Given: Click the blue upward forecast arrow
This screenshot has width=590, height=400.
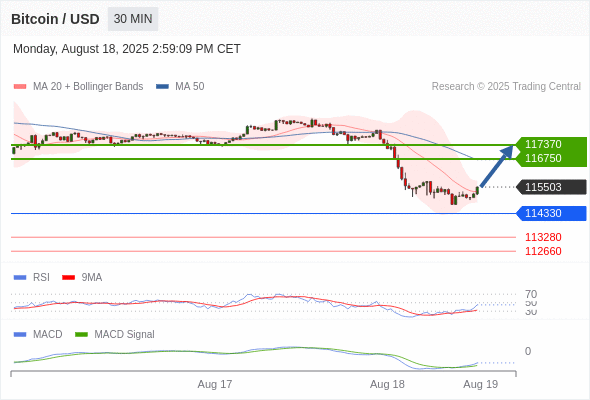Looking at the screenshot, I should point(496,166).
